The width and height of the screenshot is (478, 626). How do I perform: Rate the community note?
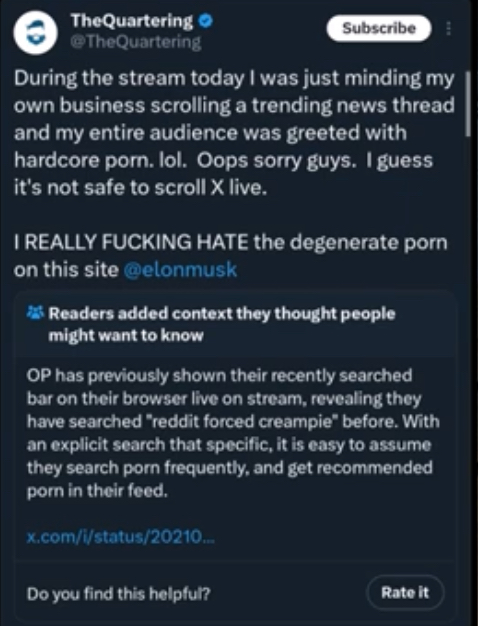tap(405, 592)
